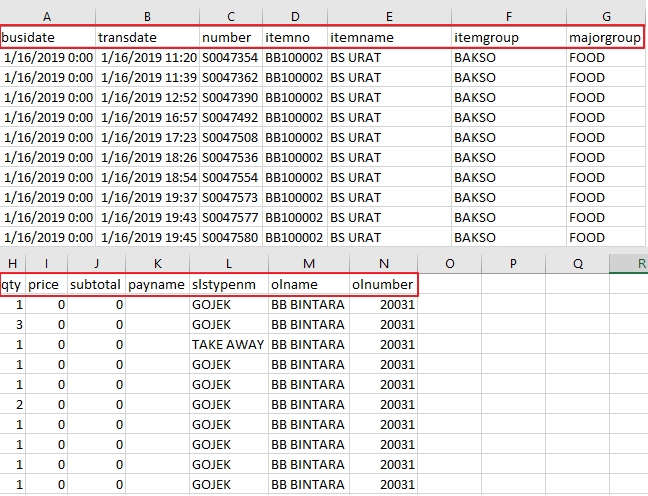Select the olnumber header cell

(x=383, y=285)
